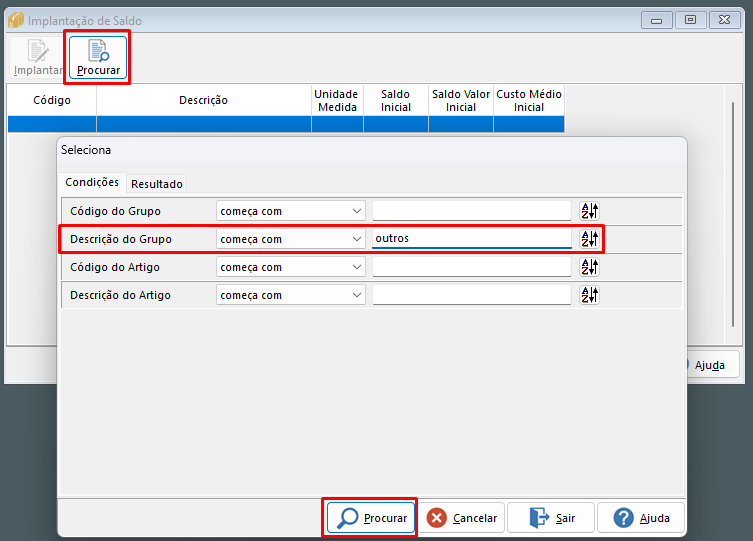The height and width of the screenshot is (541, 753).
Task: Click the Descrição column header
Action: pos(204,100)
